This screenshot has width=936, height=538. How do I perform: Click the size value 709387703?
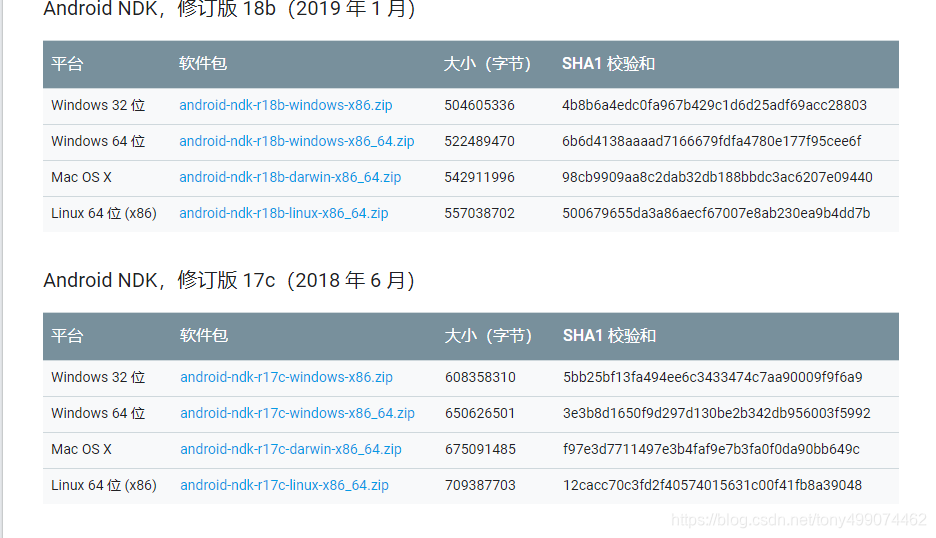(480, 485)
